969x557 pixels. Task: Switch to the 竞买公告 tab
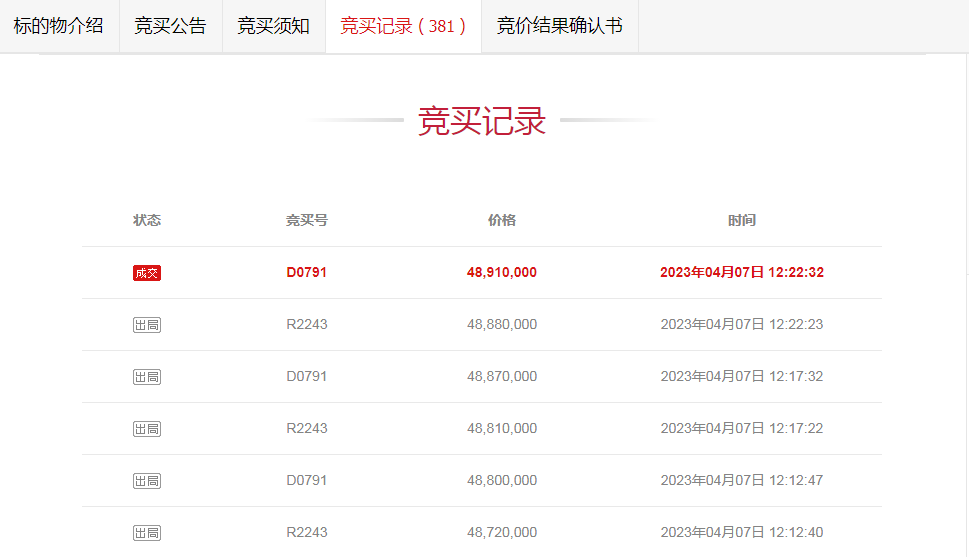coord(171,26)
